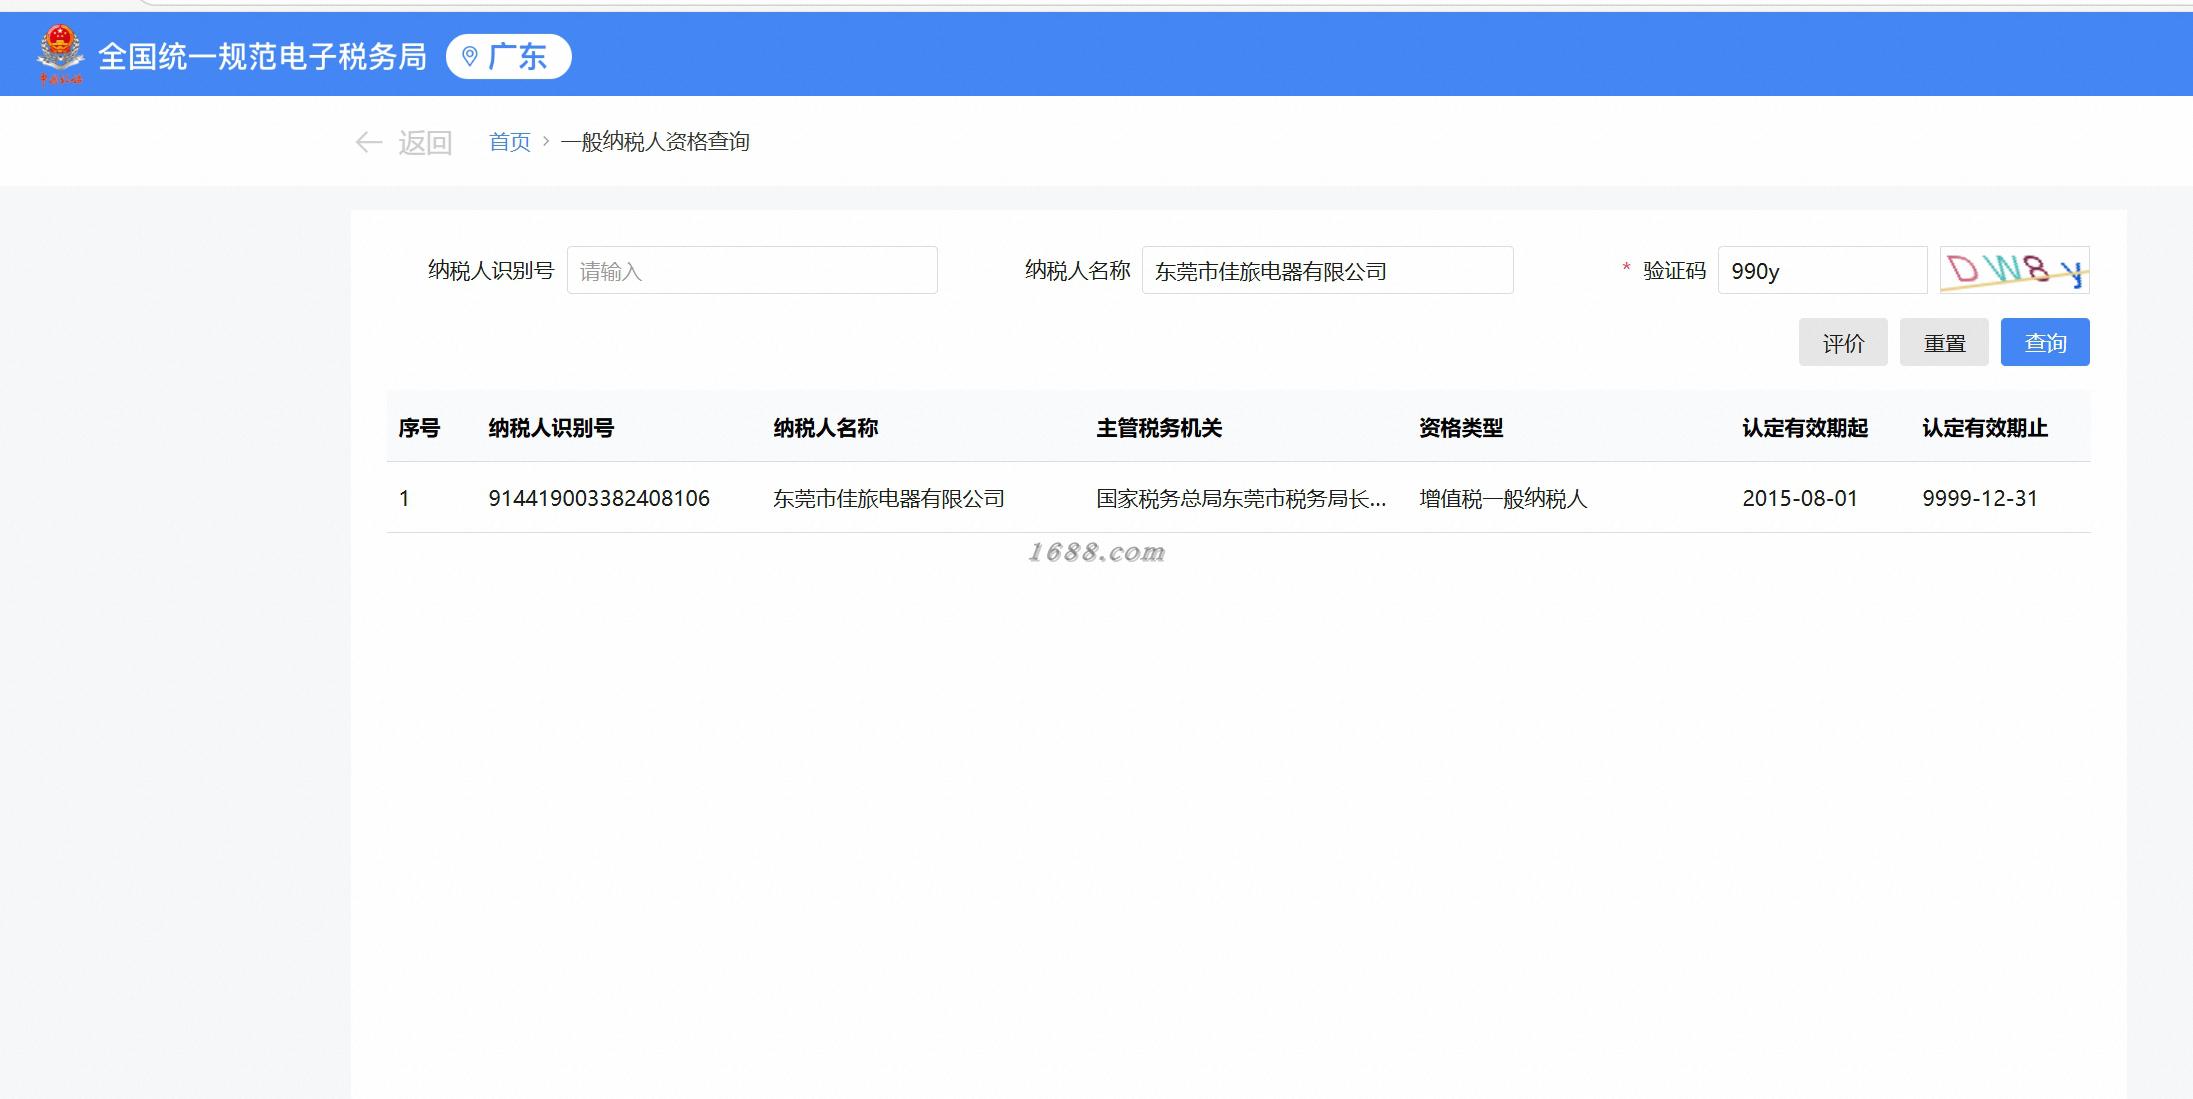Viewport: 2193px width, 1099px height.
Task: Click row number 1 in table
Action: pos(404,498)
